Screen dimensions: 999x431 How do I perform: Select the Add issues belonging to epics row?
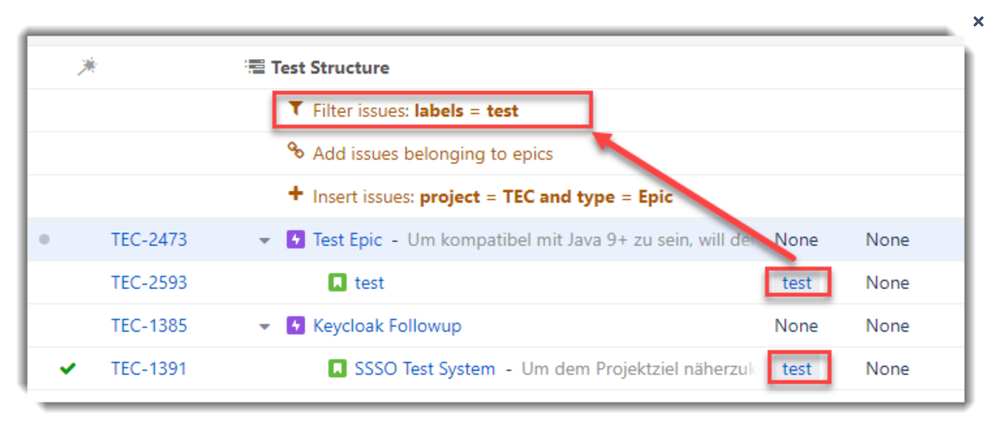click(432, 154)
